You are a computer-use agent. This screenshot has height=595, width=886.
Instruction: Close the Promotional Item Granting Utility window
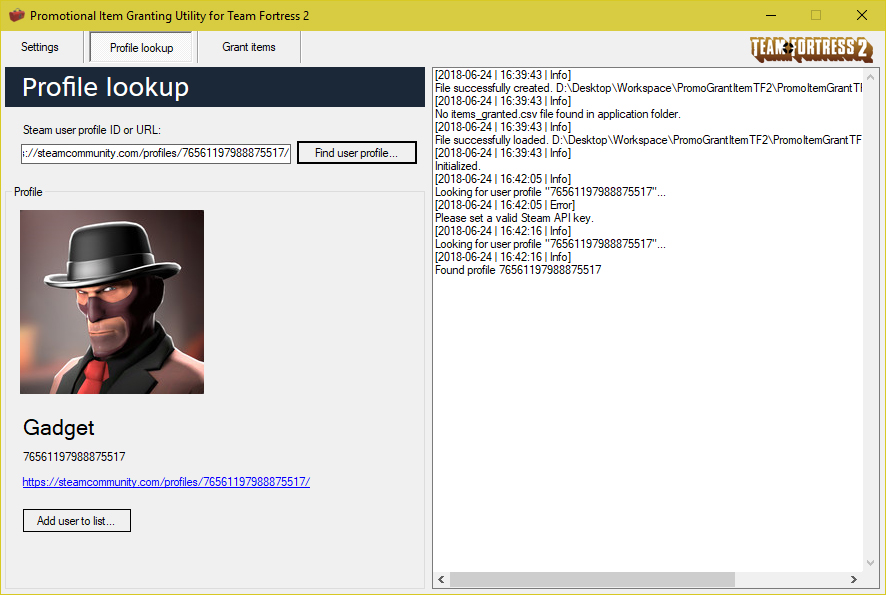click(x=862, y=15)
